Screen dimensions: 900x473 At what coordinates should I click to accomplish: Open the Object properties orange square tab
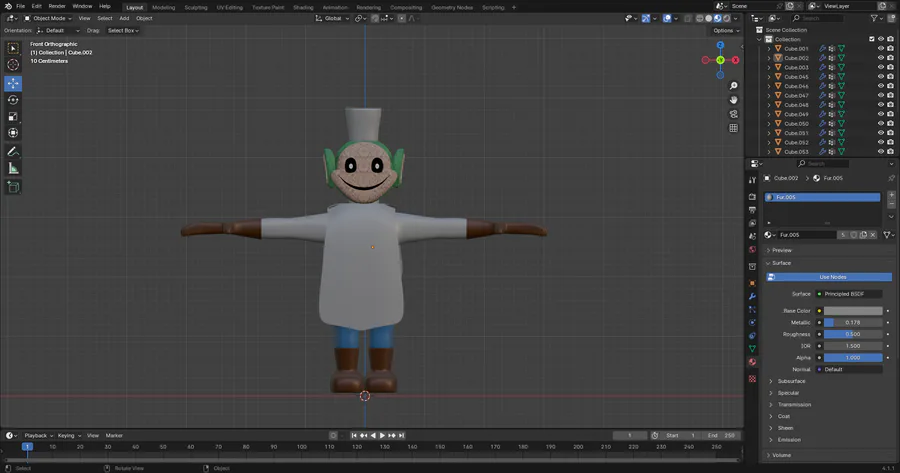pos(752,283)
